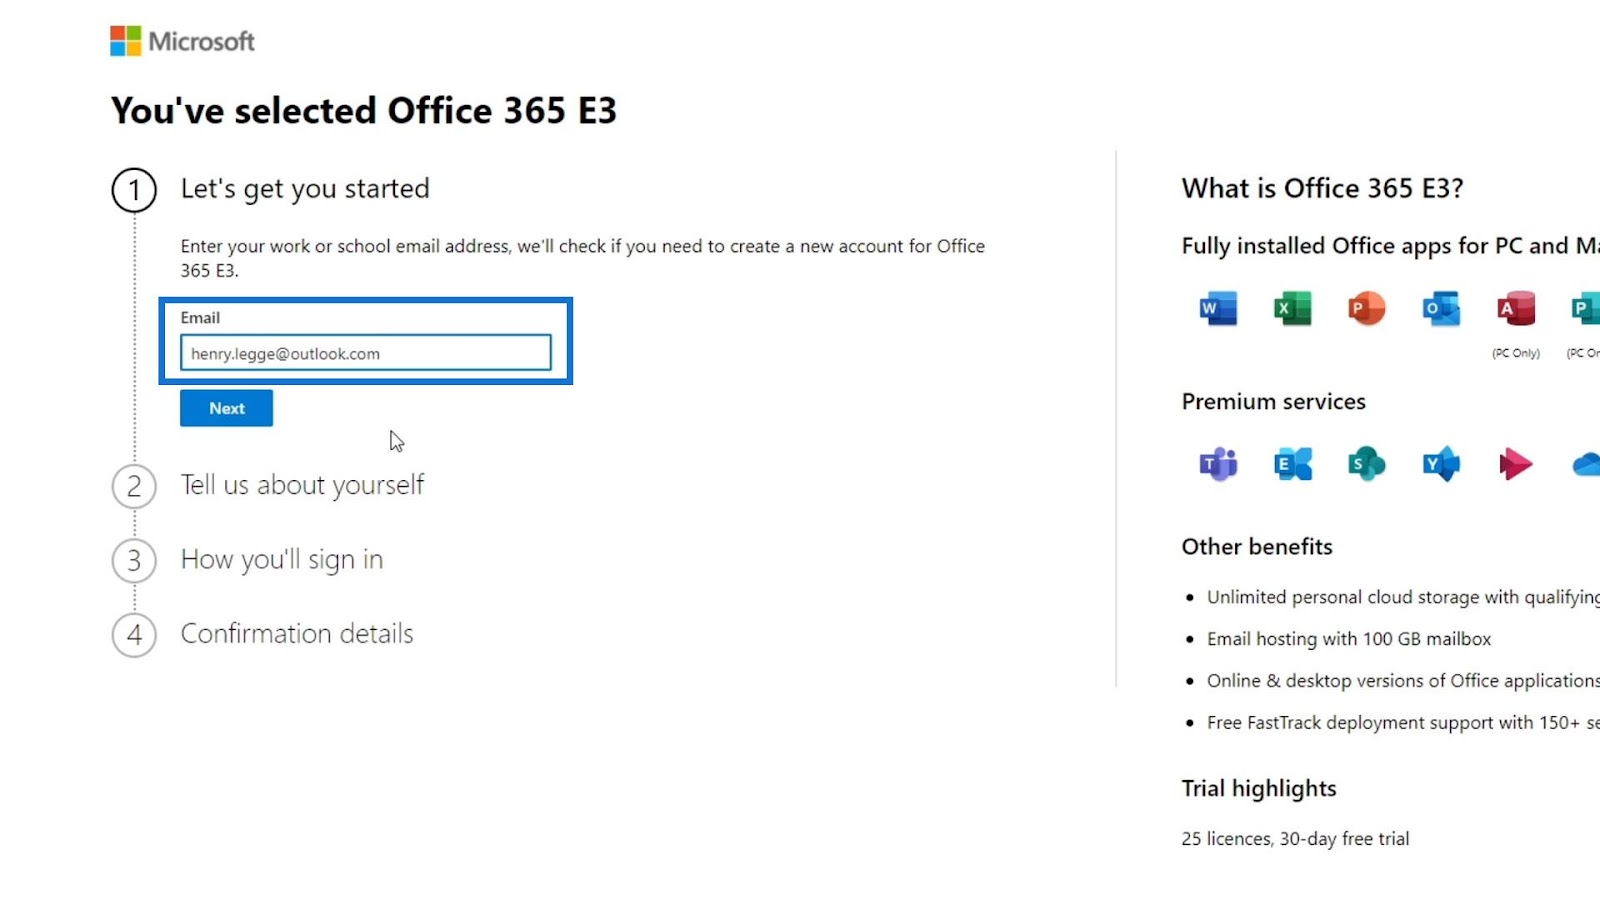The width and height of the screenshot is (1600, 900).
Task: Select step 4 Confirmation details
Action: pyautogui.click(x=297, y=634)
